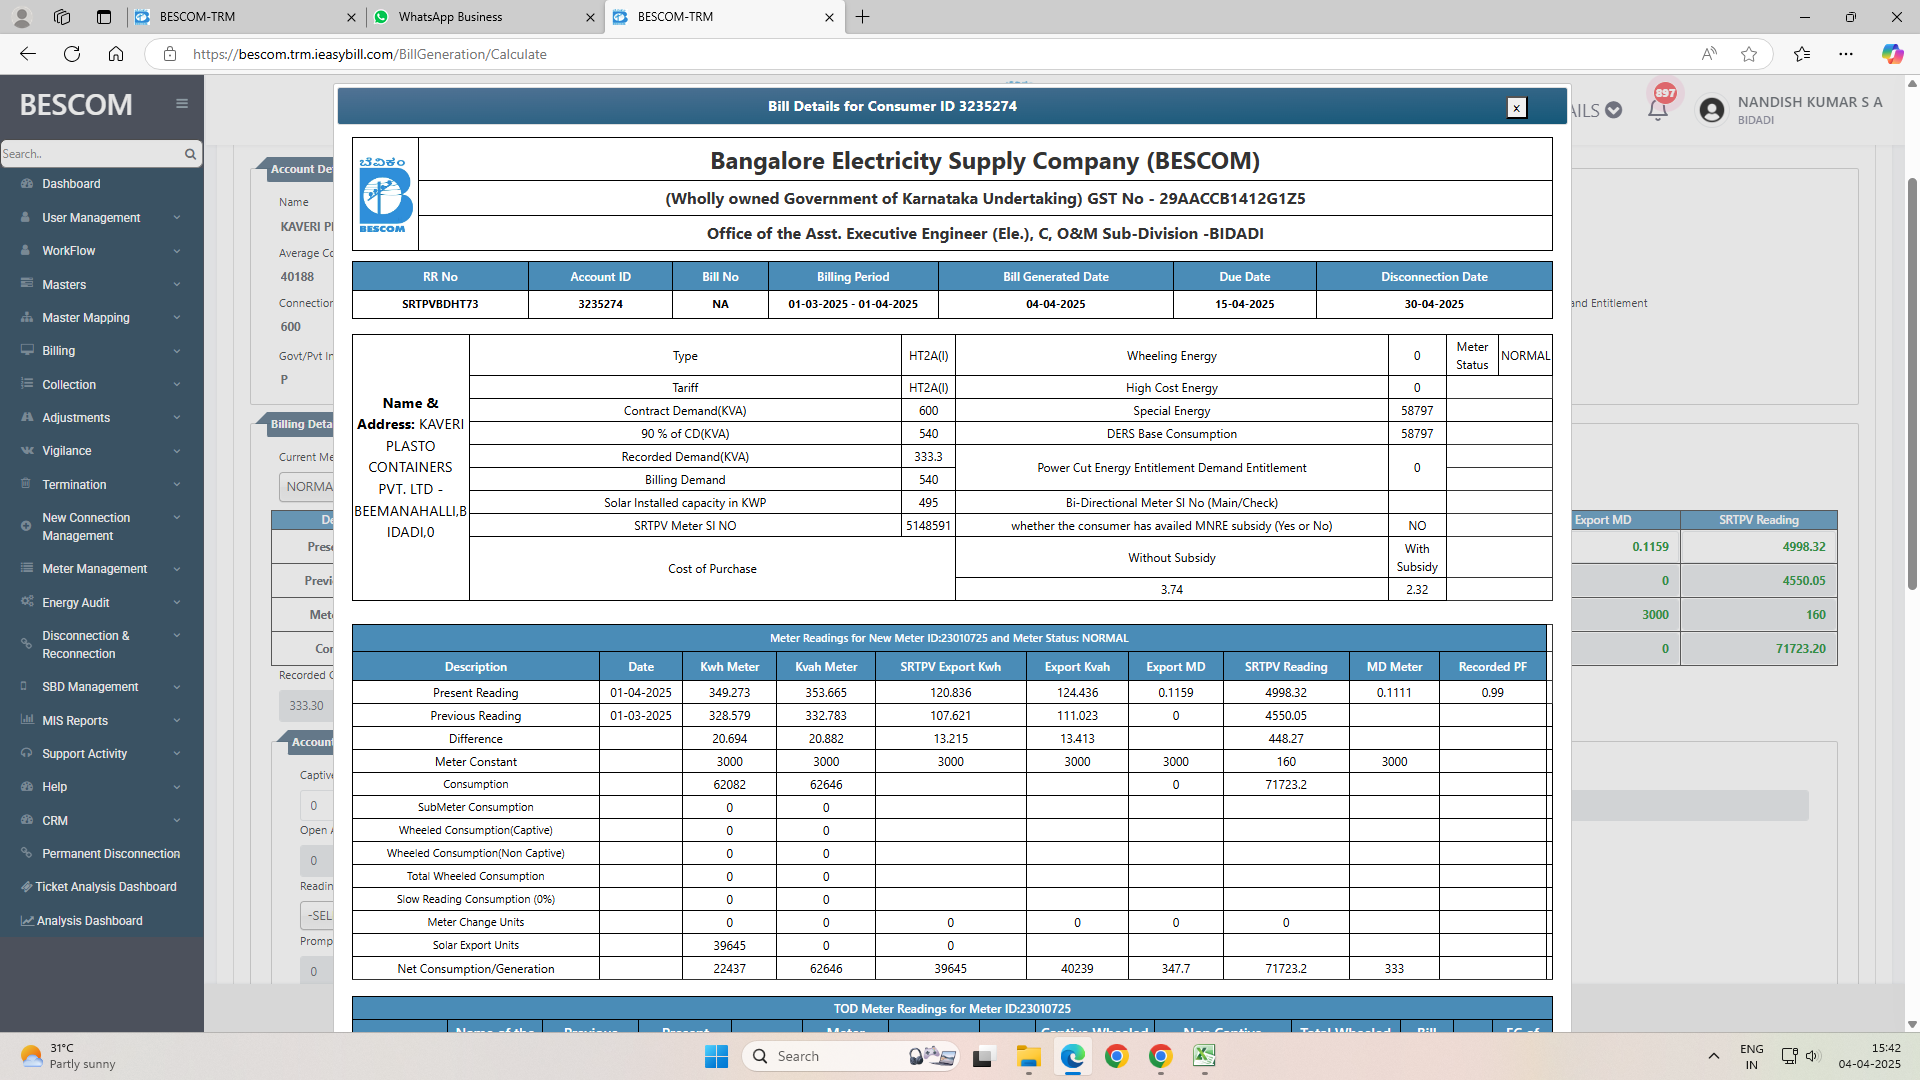Expand the Adjustments menu
This screenshot has width=1920, height=1080.
100,418
